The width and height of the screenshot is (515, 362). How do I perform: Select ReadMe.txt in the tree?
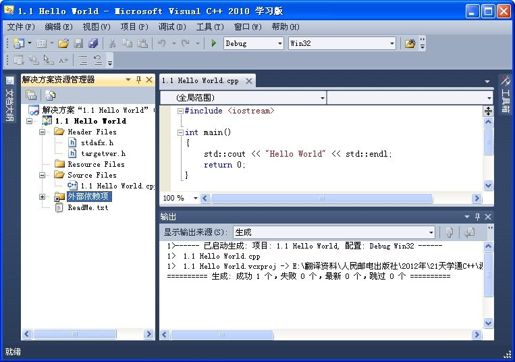88,207
